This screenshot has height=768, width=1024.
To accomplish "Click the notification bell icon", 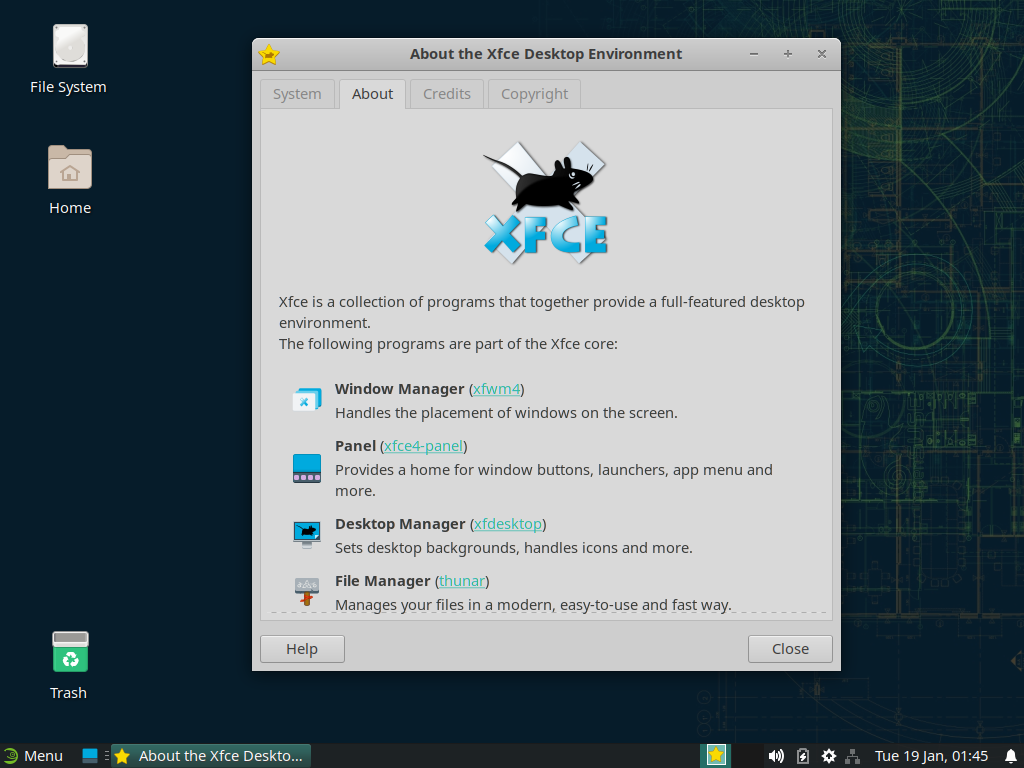I will [x=1010, y=756].
